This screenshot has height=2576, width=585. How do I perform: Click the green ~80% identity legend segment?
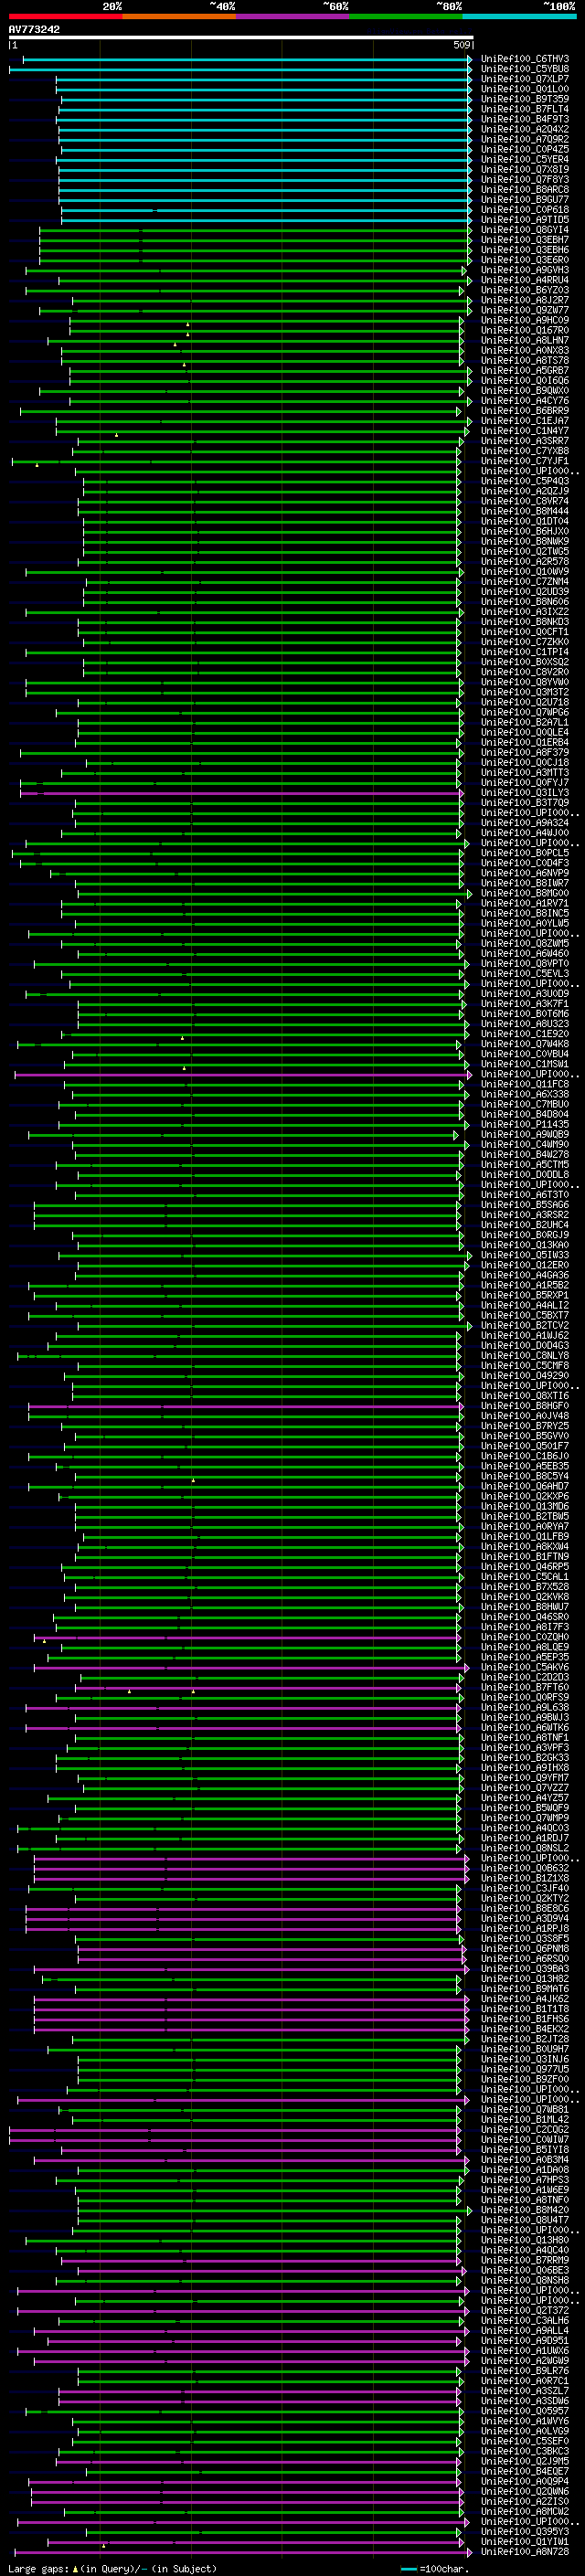point(406,16)
